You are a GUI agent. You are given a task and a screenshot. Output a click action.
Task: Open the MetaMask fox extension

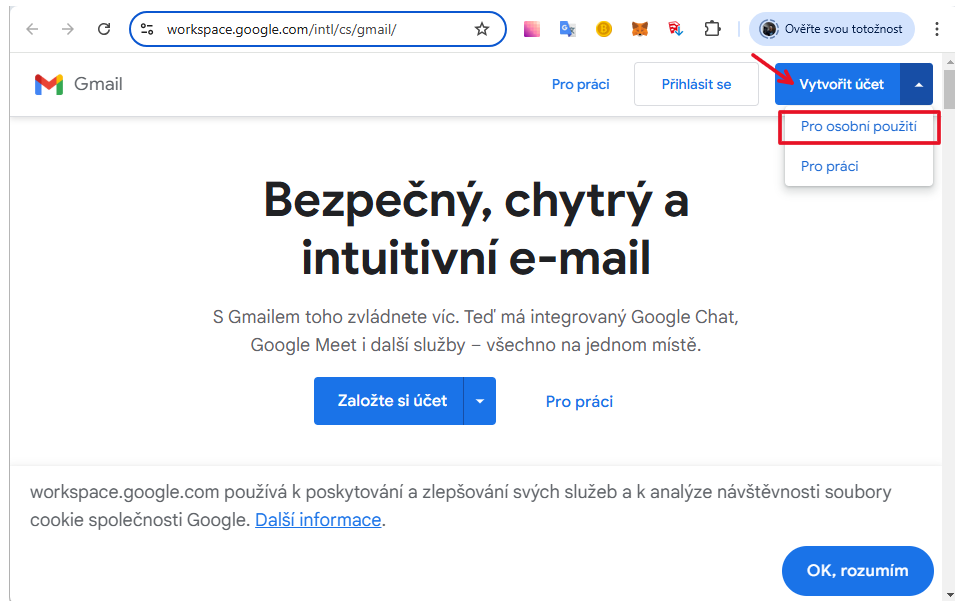tap(639, 29)
